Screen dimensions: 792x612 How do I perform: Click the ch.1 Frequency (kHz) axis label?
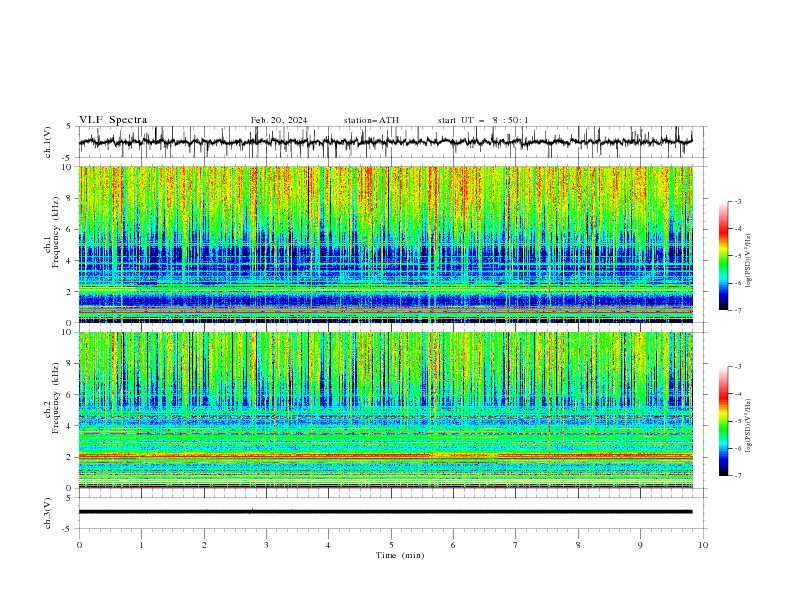click(52, 232)
